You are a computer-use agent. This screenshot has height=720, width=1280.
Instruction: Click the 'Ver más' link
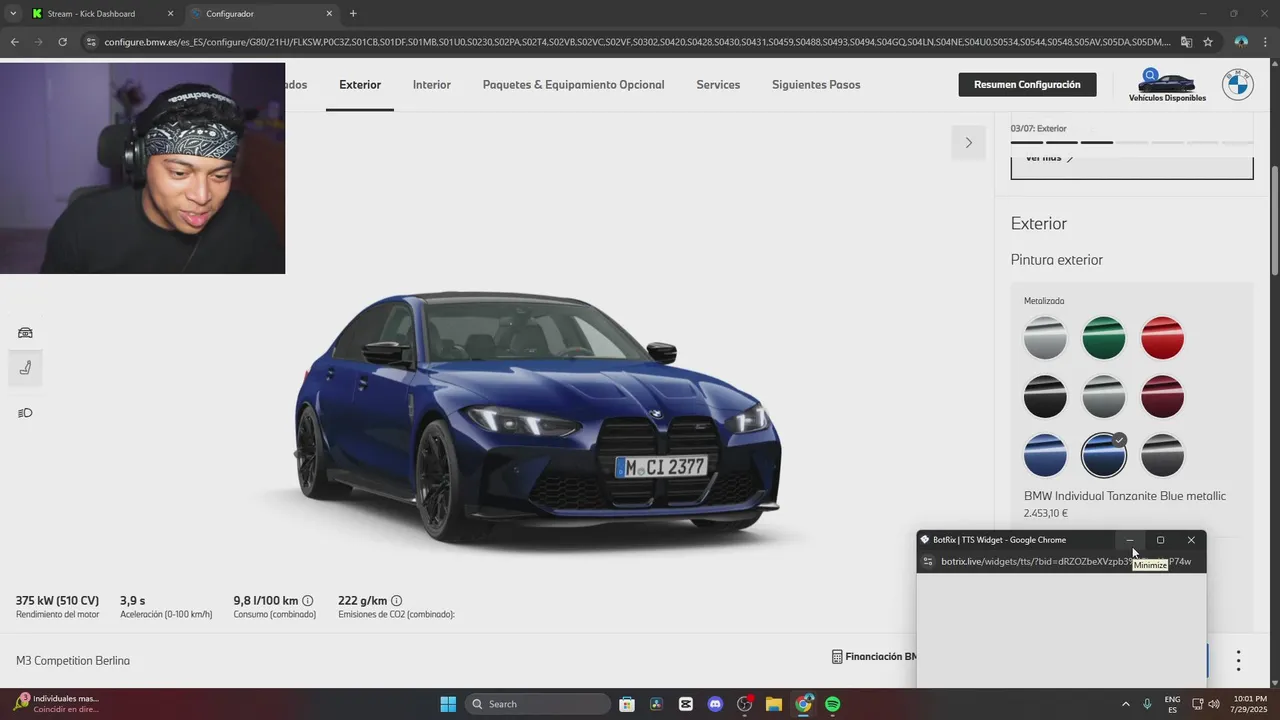1050,158
